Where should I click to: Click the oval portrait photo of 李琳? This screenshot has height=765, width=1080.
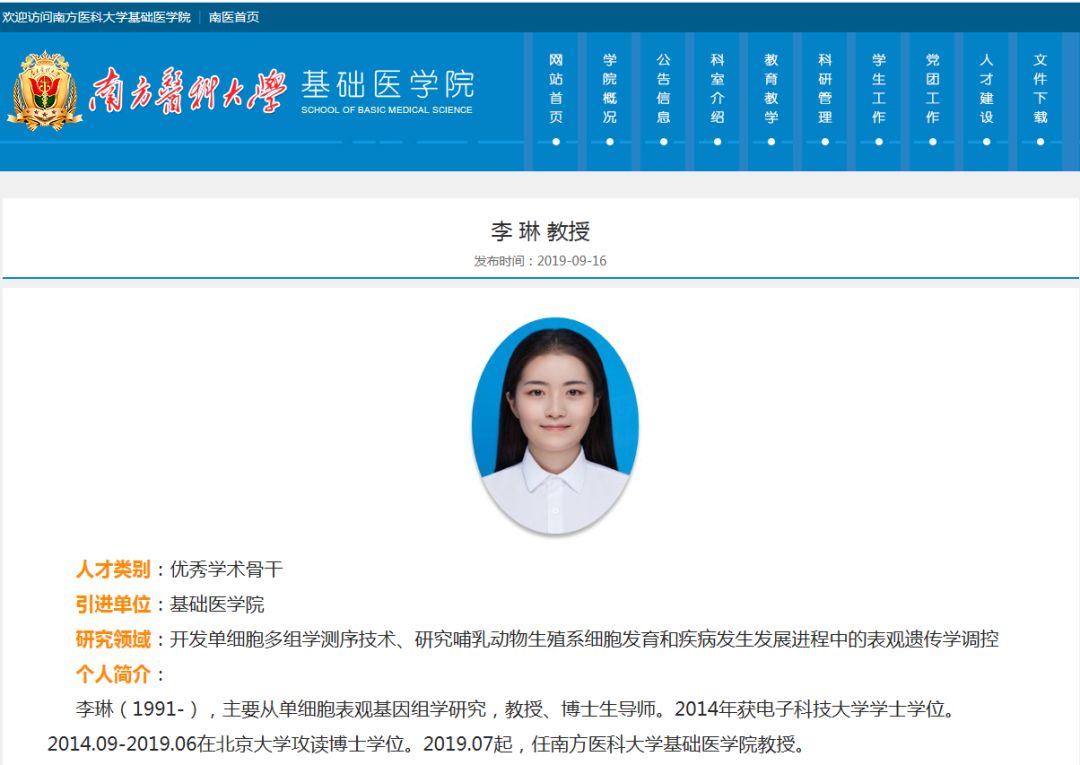(x=555, y=426)
